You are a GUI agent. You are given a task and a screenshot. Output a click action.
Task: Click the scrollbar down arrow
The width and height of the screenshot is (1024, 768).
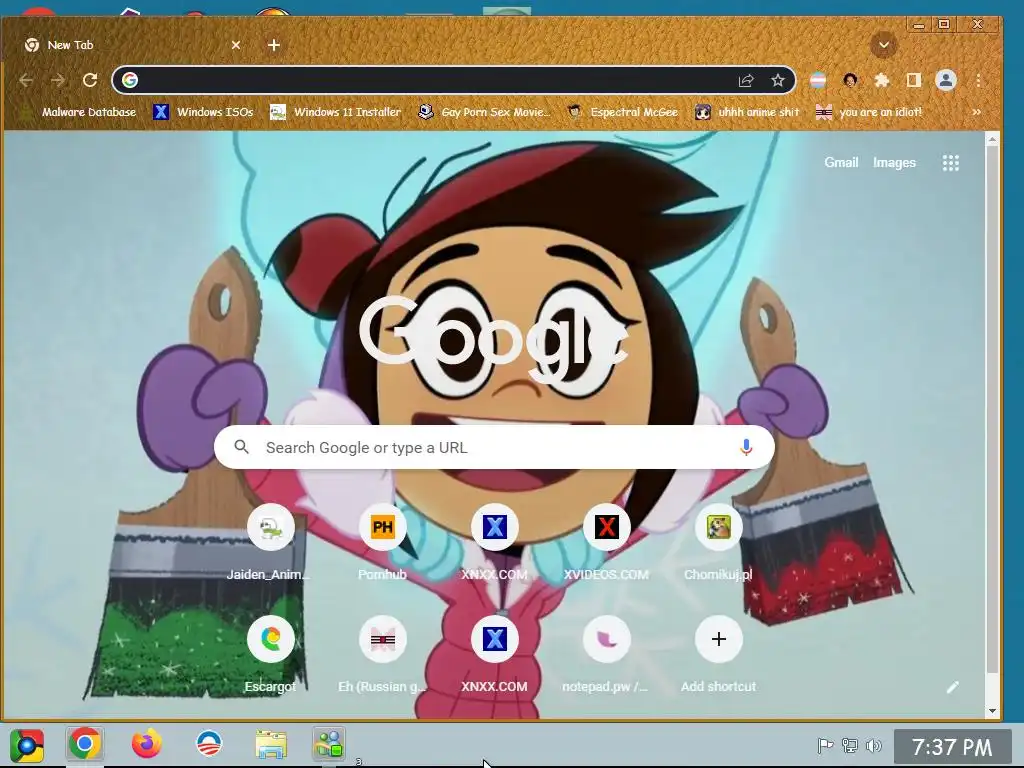point(992,711)
